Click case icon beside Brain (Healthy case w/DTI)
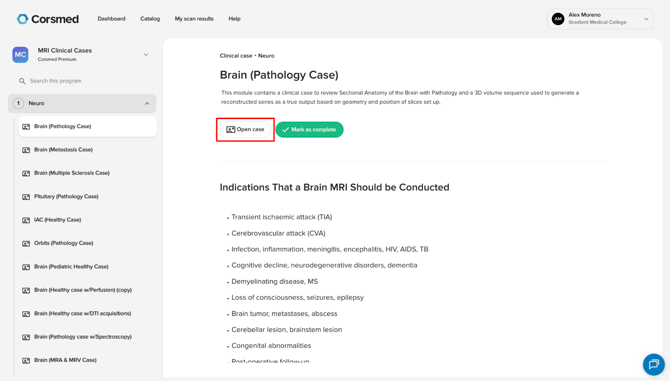The width and height of the screenshot is (670, 381). (26, 314)
